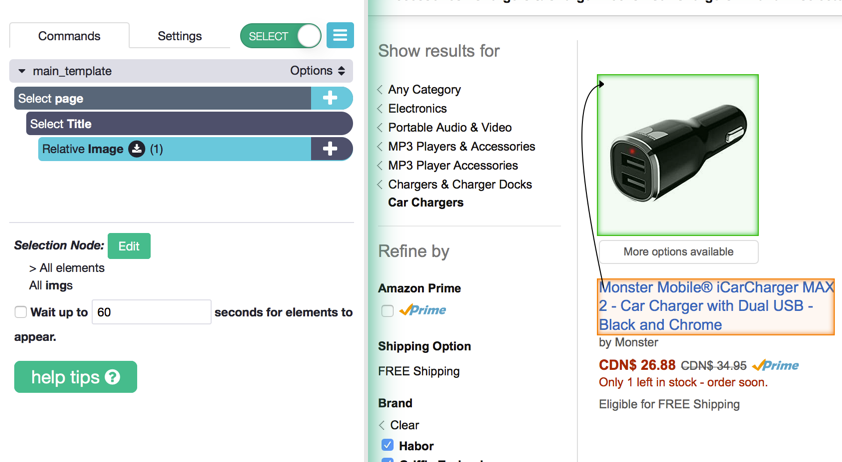This screenshot has width=842, height=462.
Task: Click the Habor brand label
Action: pos(416,446)
